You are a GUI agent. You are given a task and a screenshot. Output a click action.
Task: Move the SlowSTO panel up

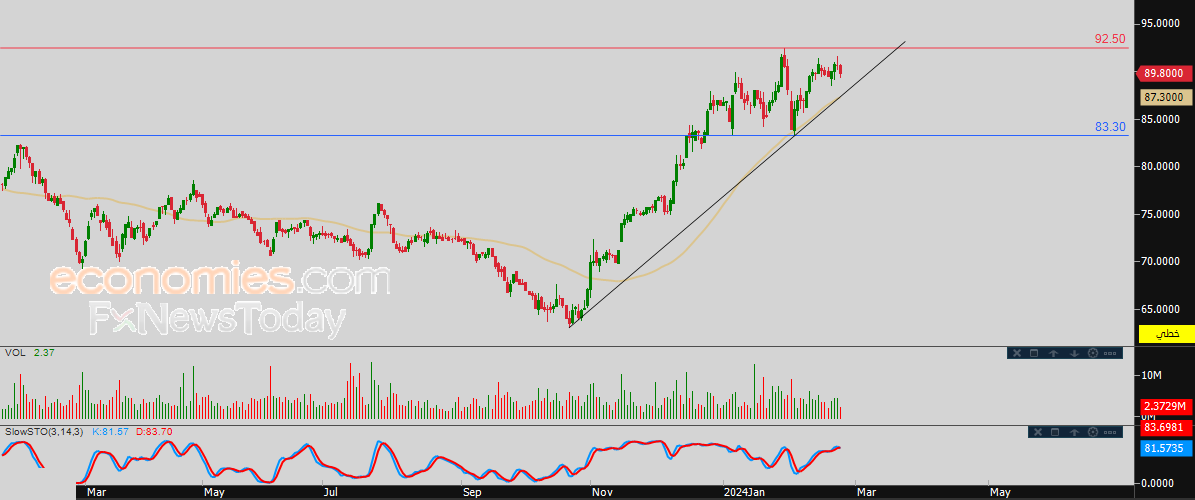pyautogui.click(x=1075, y=432)
